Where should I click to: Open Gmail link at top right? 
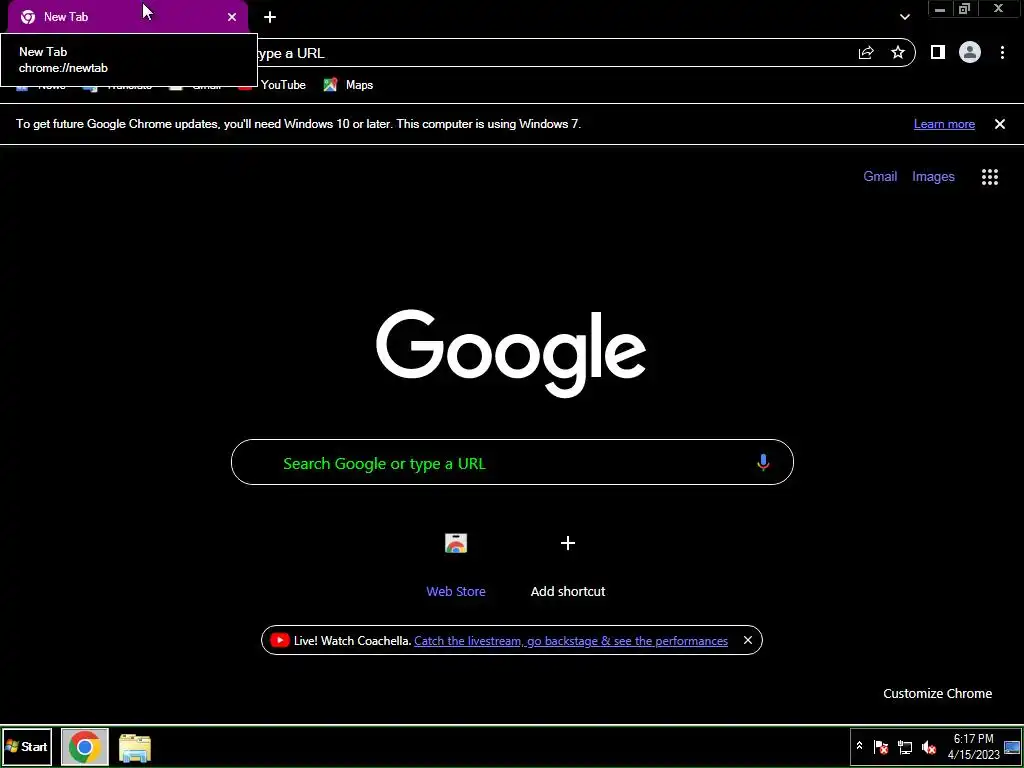click(880, 176)
